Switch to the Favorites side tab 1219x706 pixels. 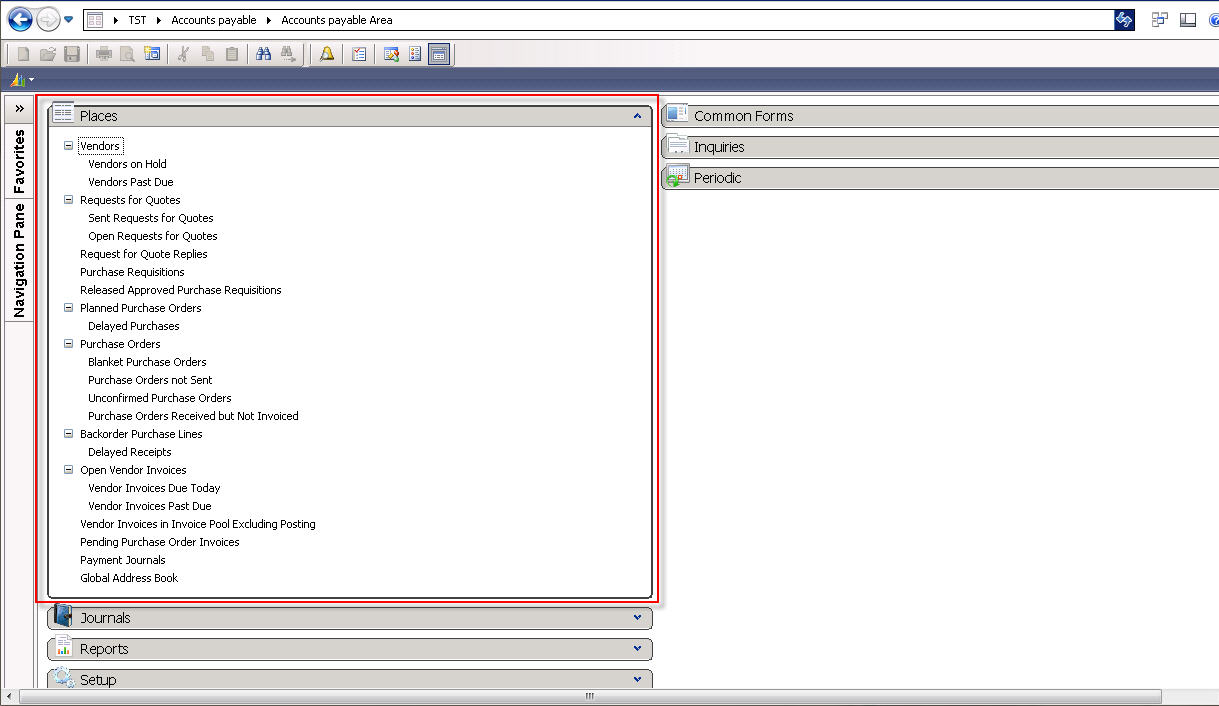coord(19,160)
